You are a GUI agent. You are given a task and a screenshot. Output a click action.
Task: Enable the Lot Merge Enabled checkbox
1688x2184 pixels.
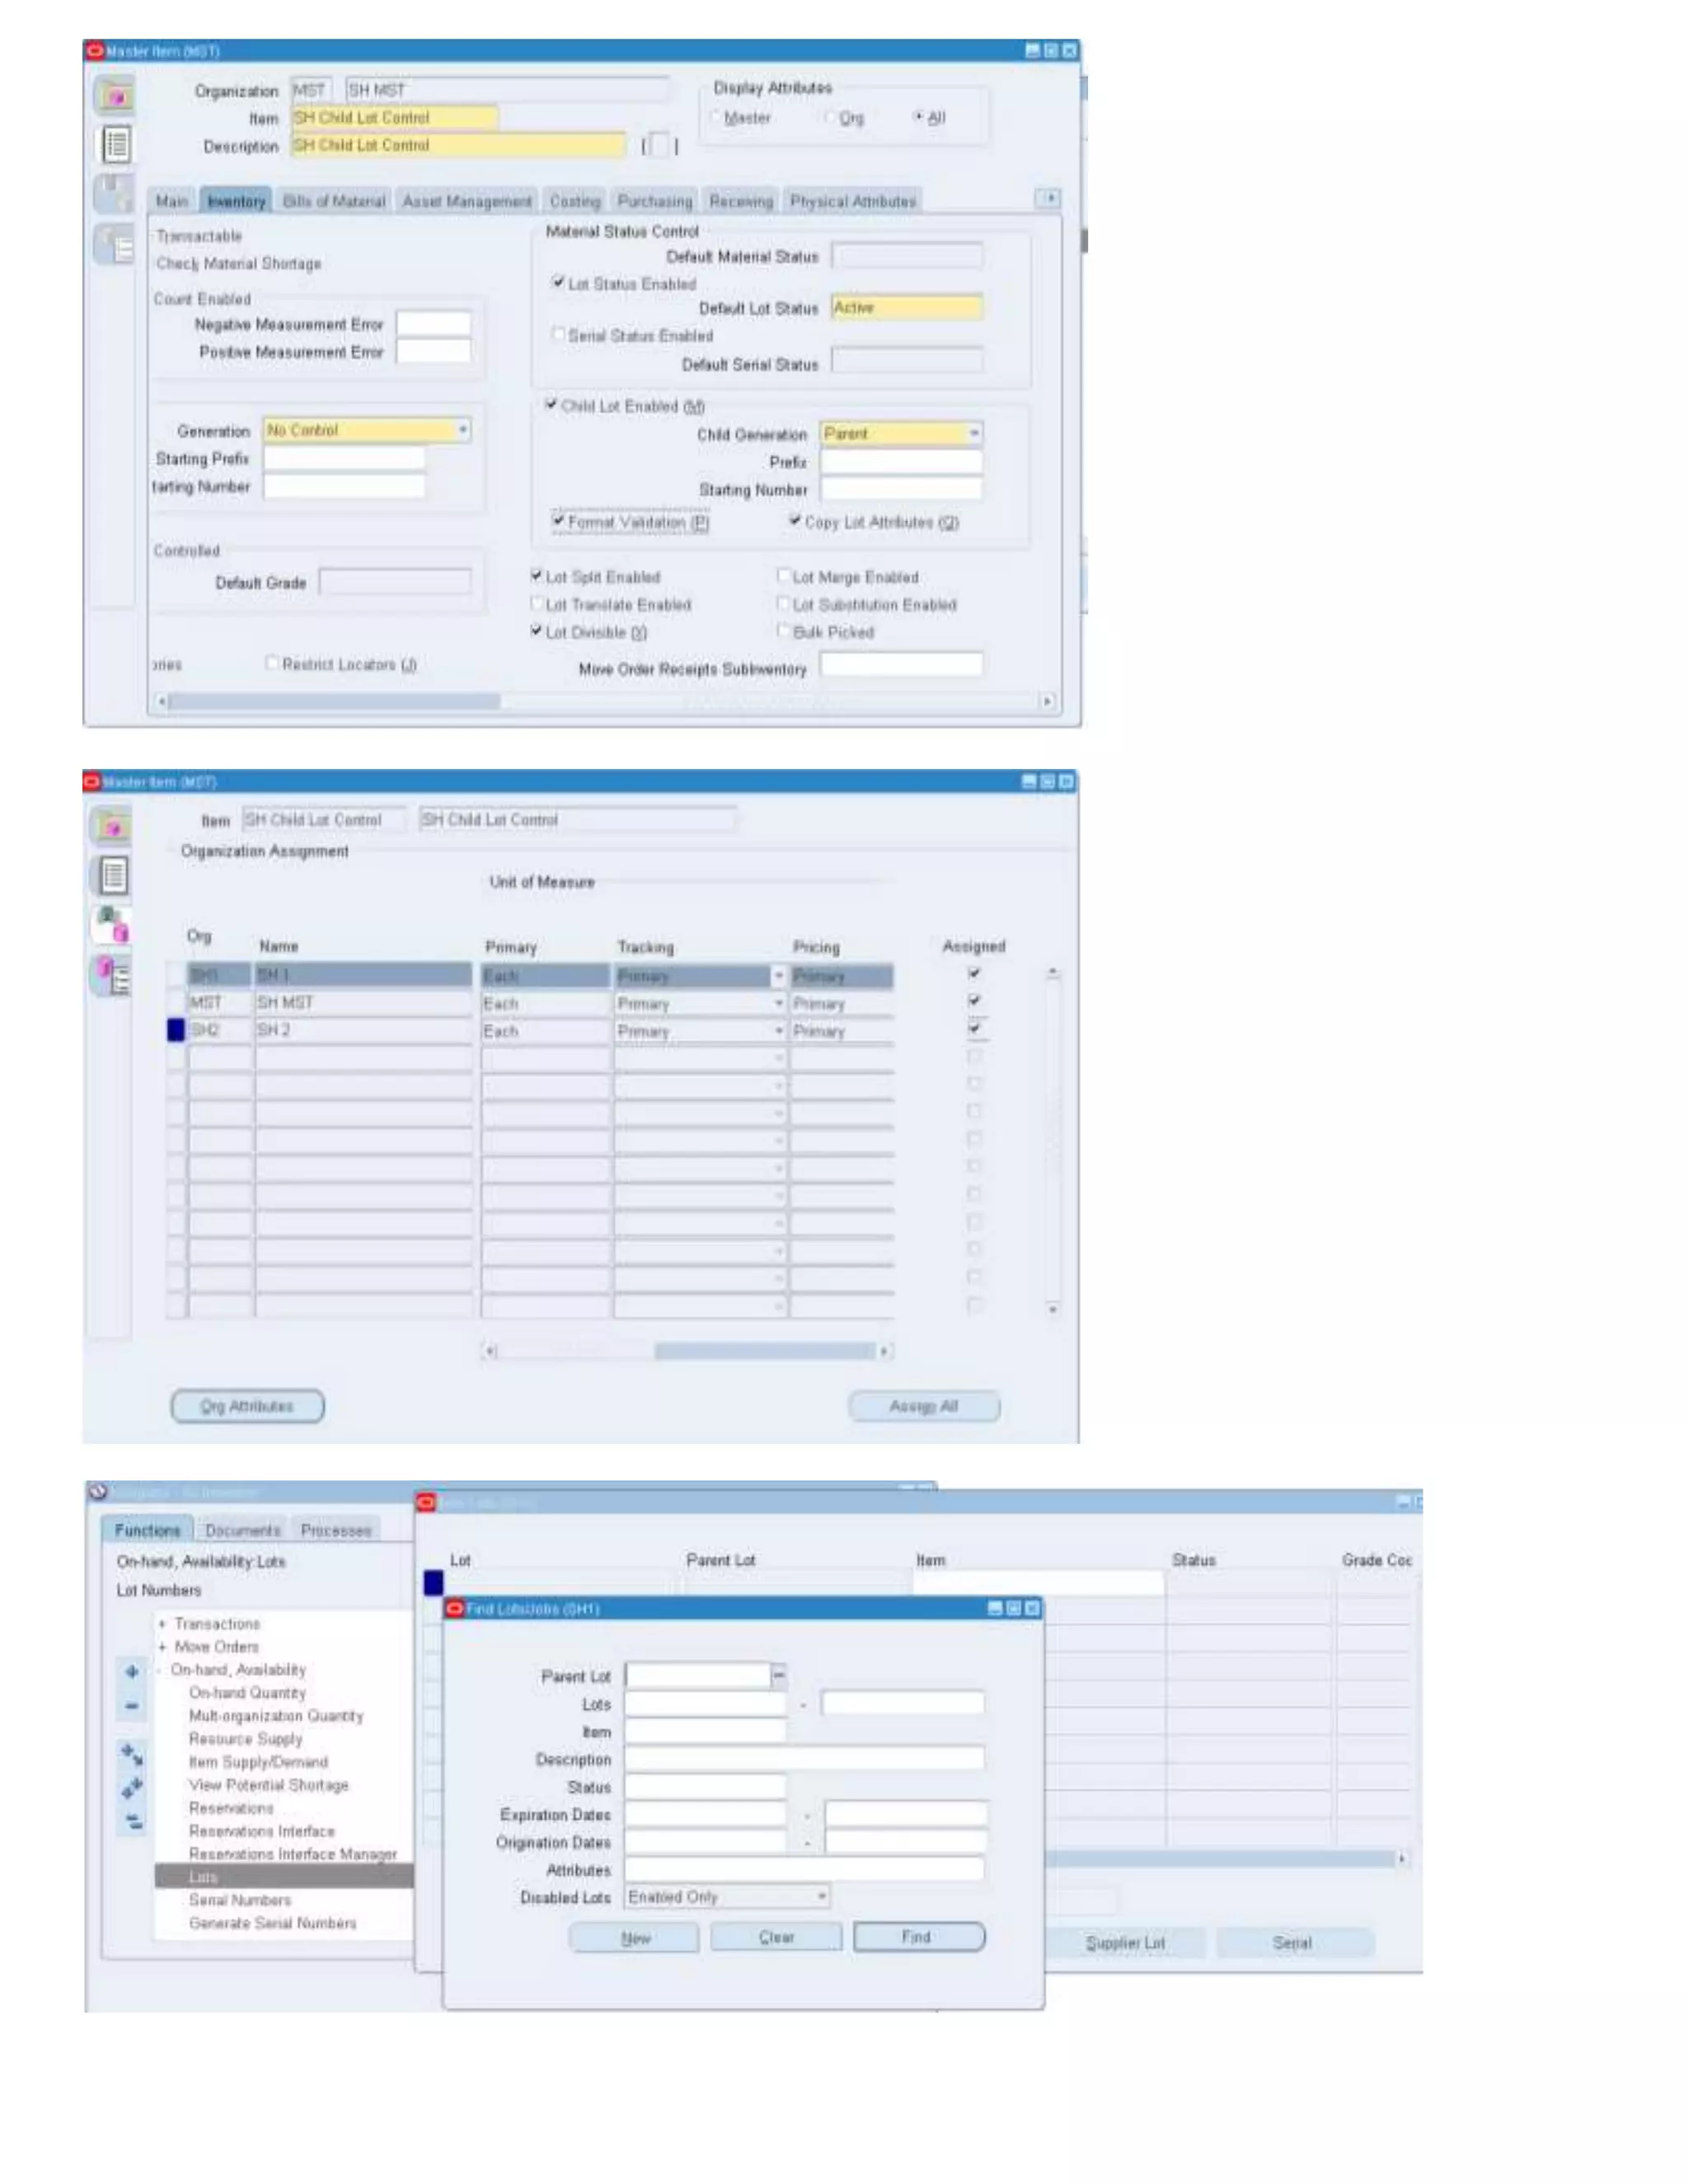(784, 575)
